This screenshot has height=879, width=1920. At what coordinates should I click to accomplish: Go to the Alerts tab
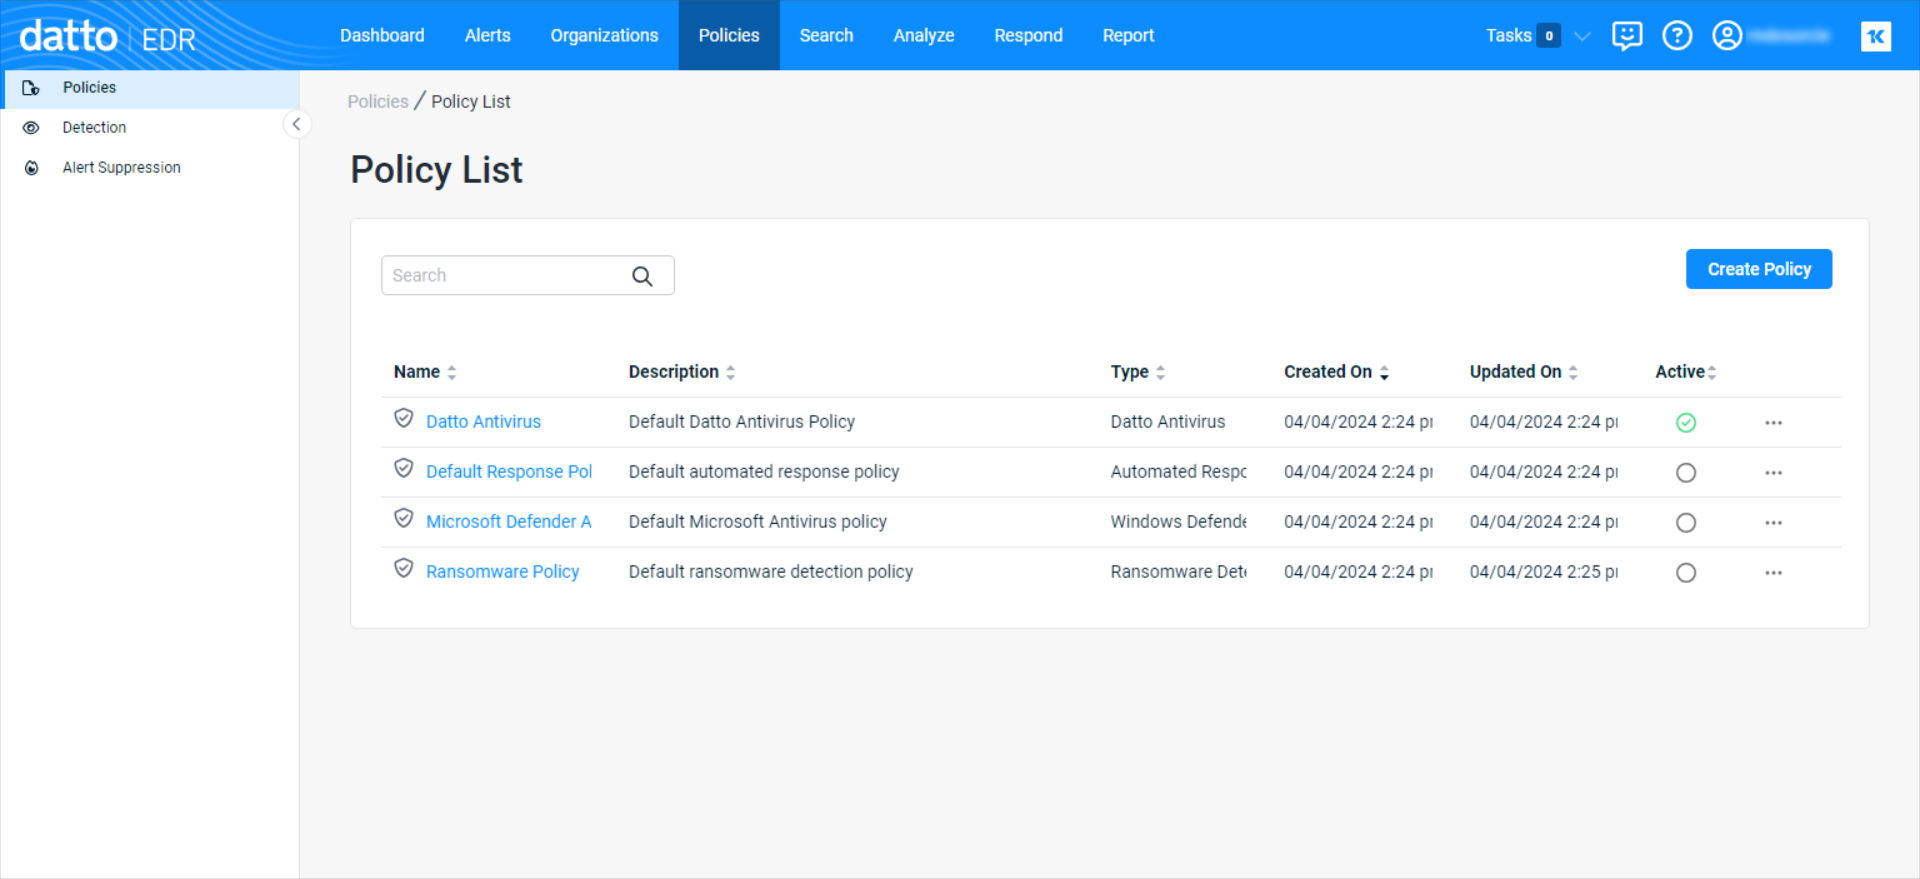[x=488, y=36]
